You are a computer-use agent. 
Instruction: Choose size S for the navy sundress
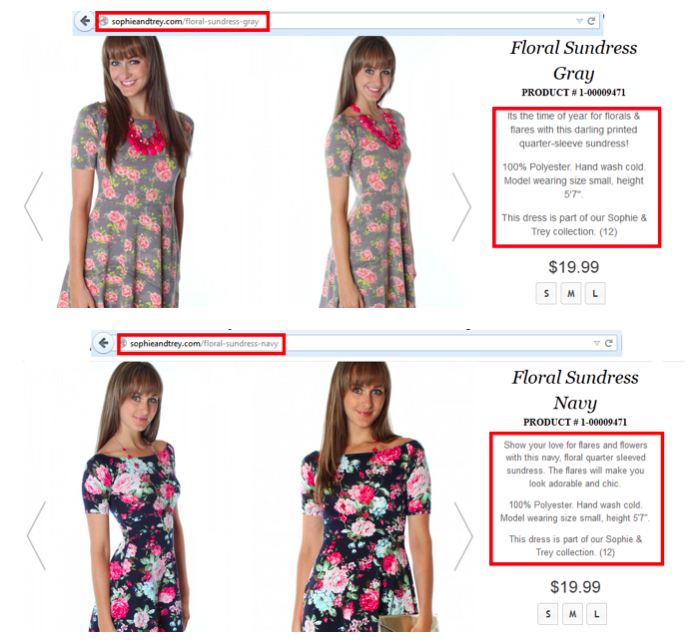548,614
